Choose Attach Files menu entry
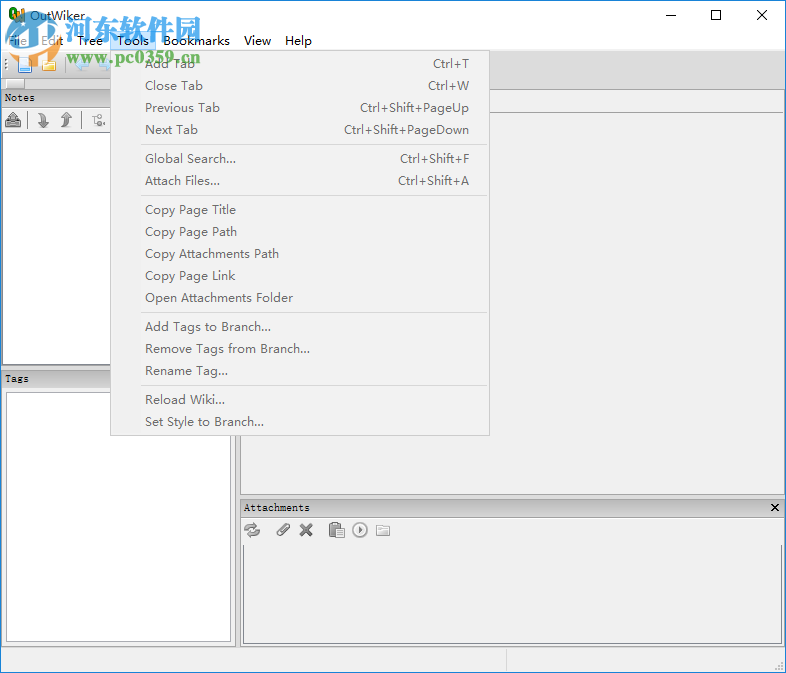 pos(300,181)
